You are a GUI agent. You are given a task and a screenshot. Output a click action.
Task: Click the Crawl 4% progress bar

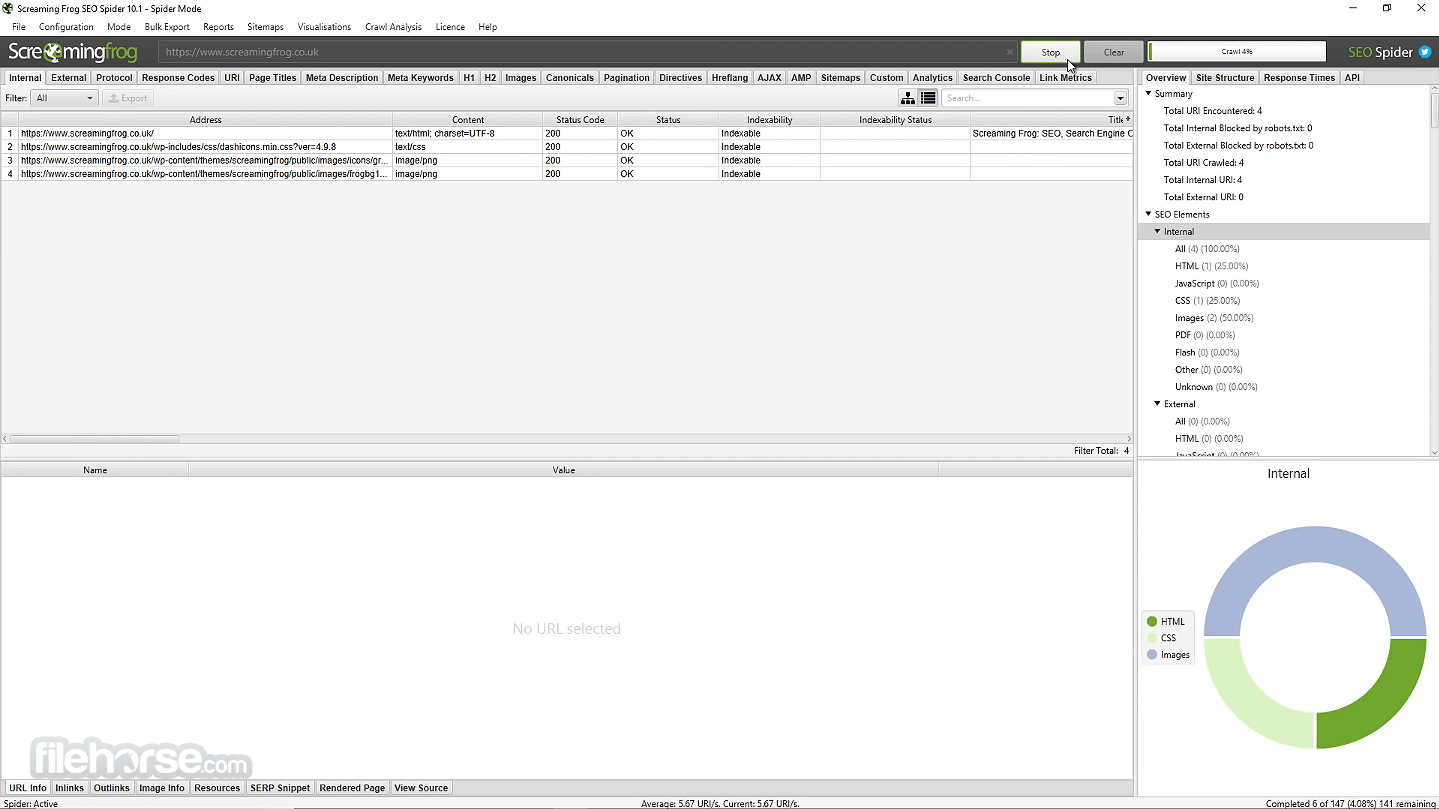pyautogui.click(x=1237, y=52)
